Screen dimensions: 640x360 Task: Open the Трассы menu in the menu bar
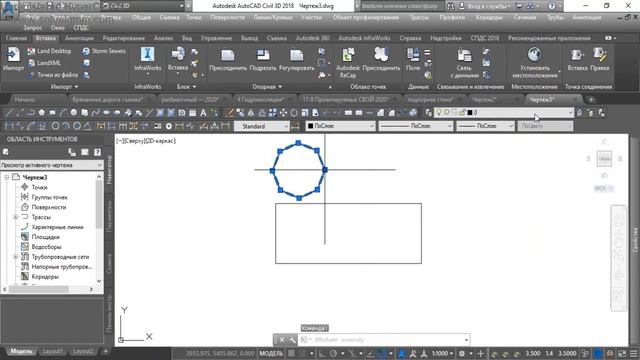click(419, 18)
